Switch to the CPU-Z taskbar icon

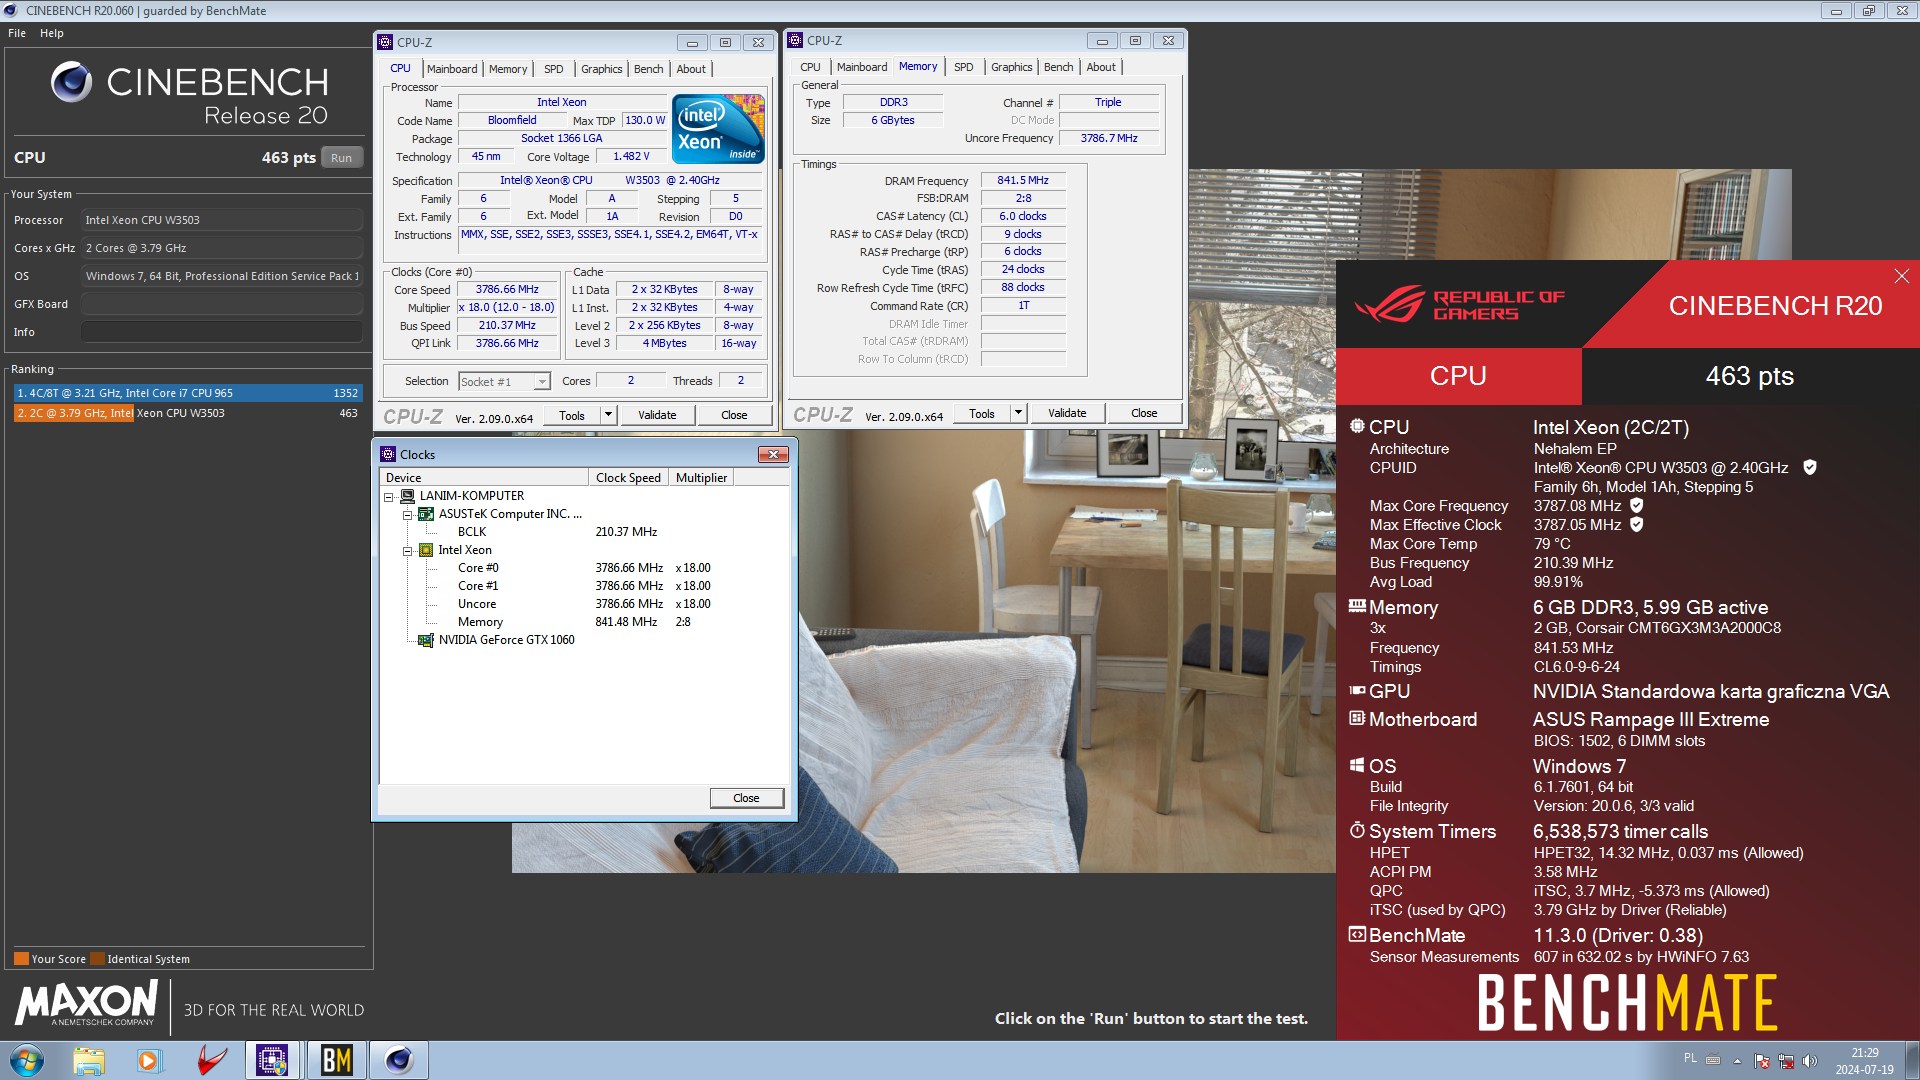pos(272,1060)
